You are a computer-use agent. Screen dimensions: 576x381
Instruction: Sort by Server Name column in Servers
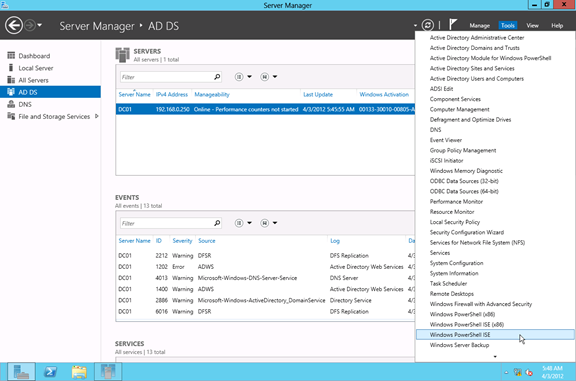pos(134,94)
